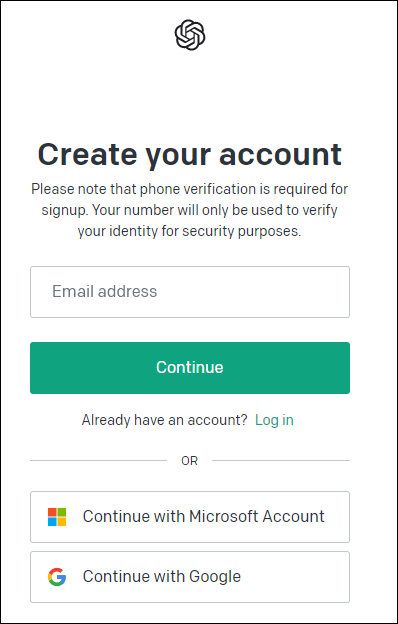Choose Continue with Microsoft Account
This screenshot has height=624, width=398.
190,517
